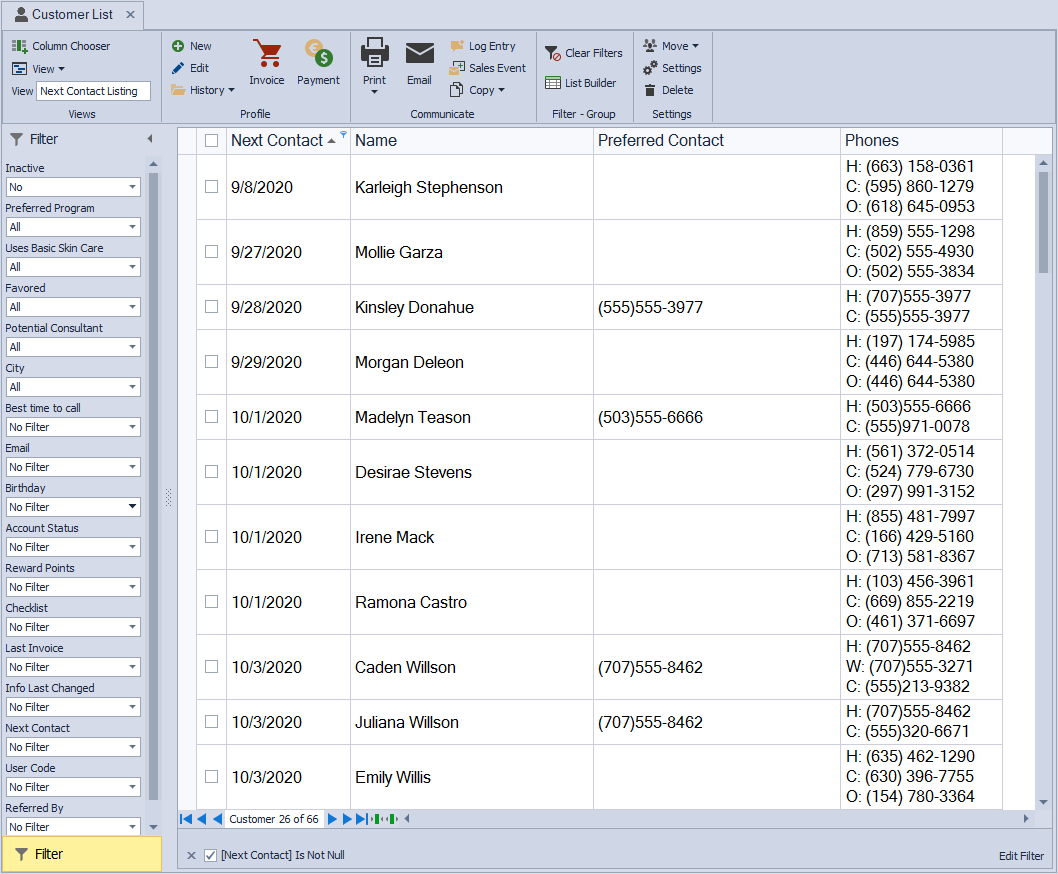The height and width of the screenshot is (874, 1058).
Task: Go to next record beside the counter
Action: 332,819
